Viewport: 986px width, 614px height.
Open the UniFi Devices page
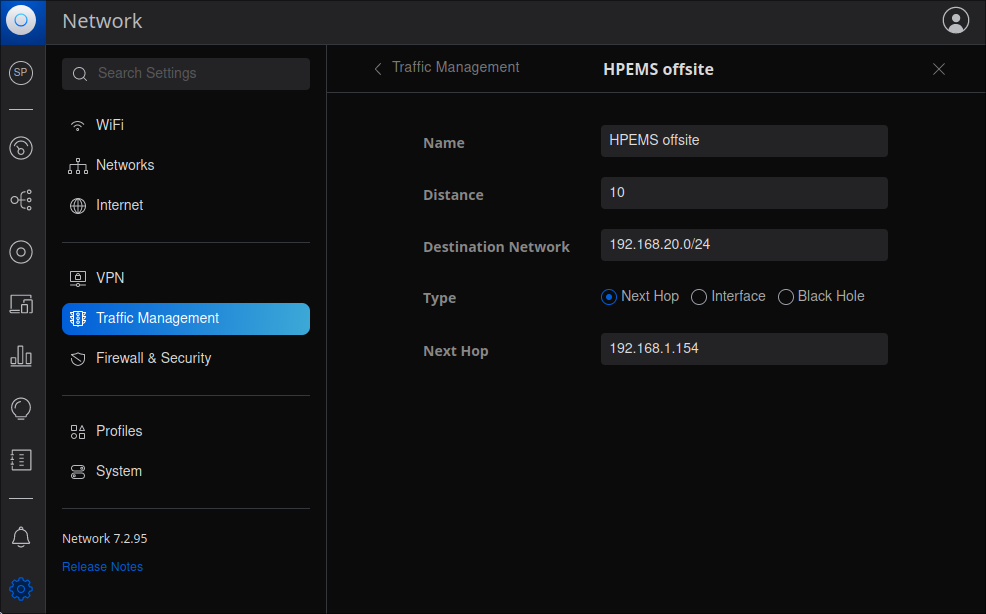(21, 252)
